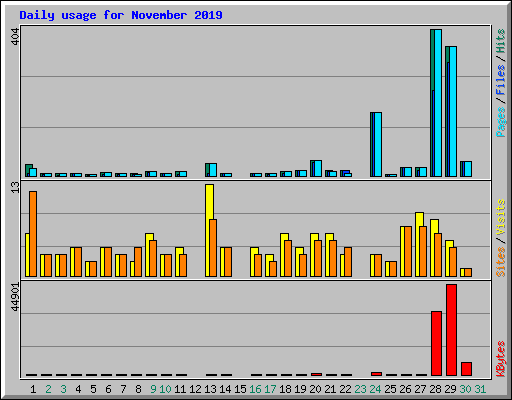Click the visits bar for day 14

coord(222,262)
